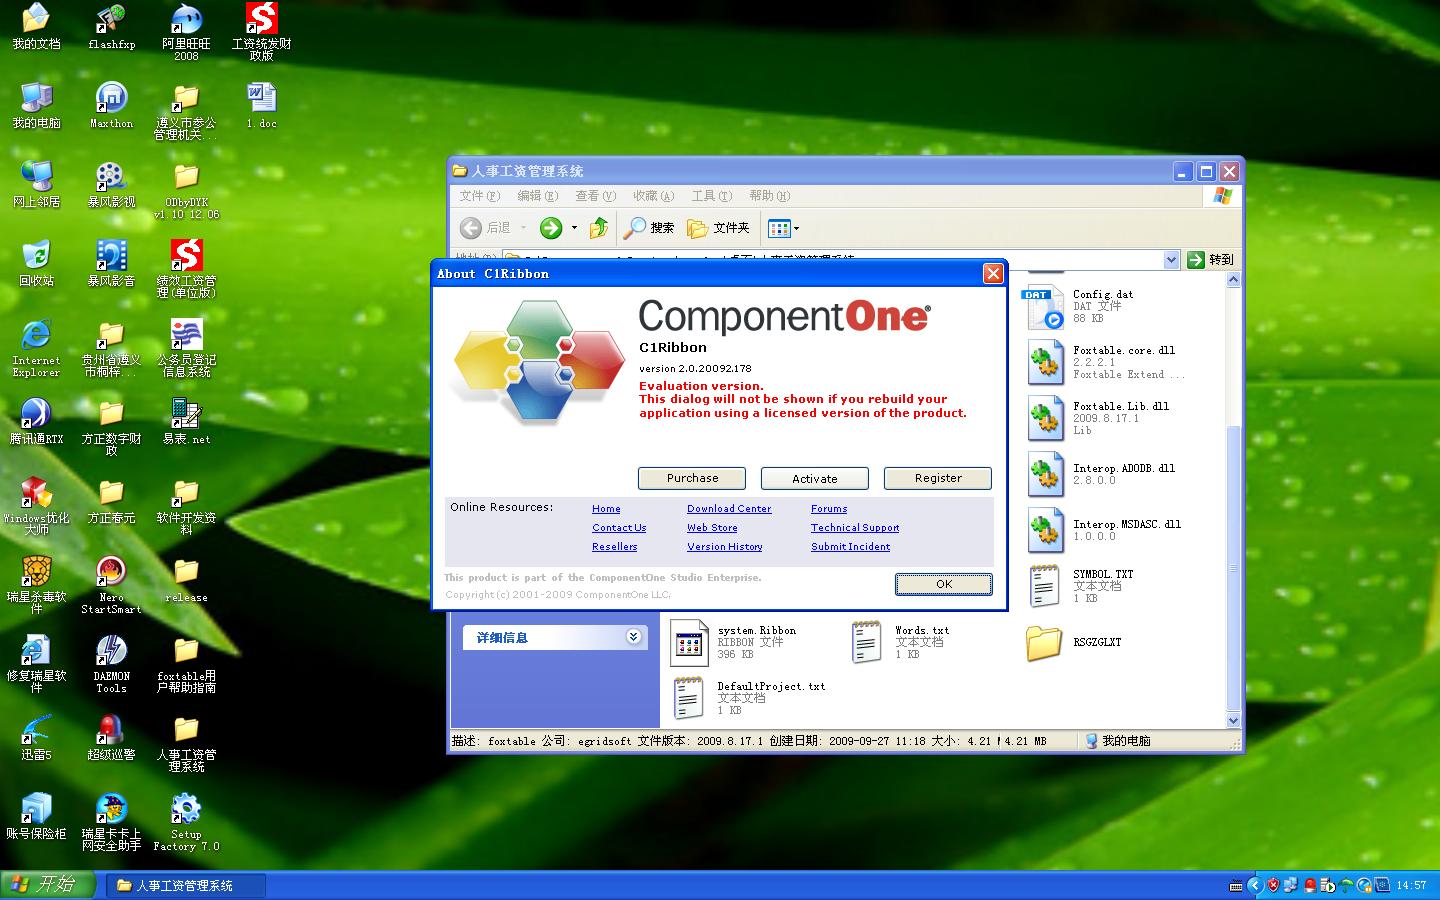
Task: Click the Activate button
Action: pos(815,478)
